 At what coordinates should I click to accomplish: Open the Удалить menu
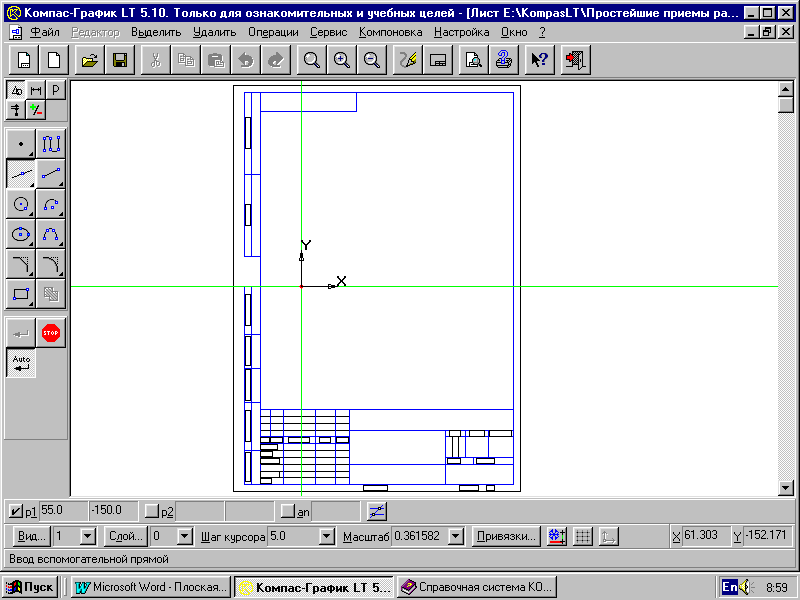click(x=214, y=33)
